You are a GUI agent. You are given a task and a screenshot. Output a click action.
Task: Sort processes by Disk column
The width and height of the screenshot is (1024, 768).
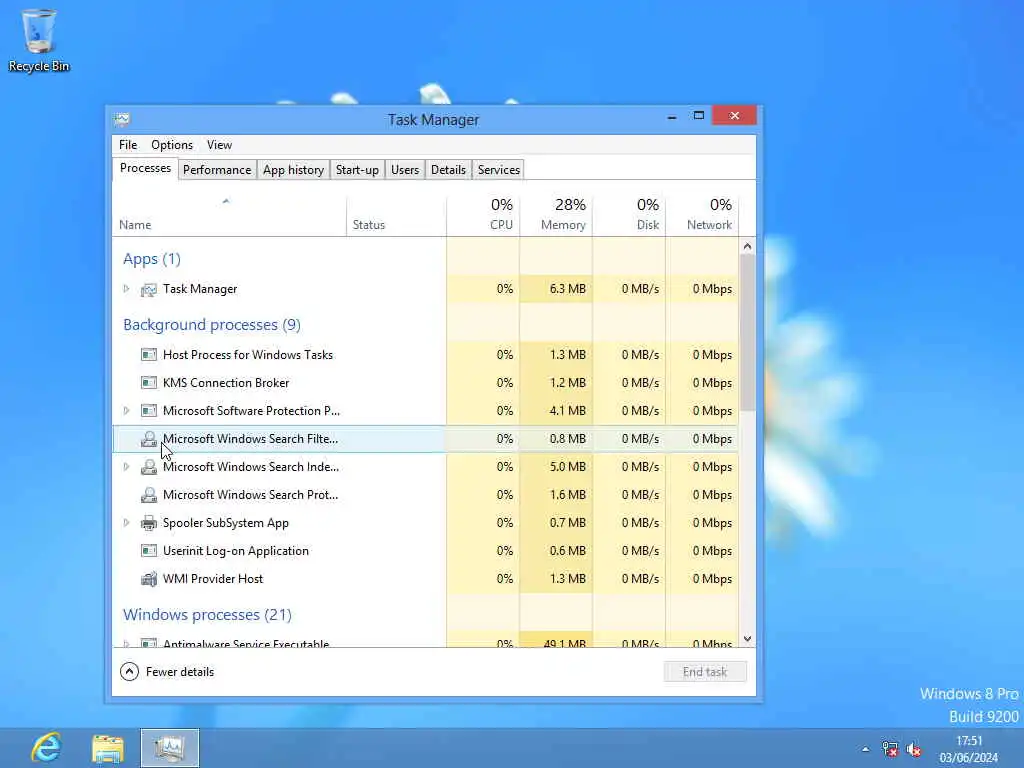point(629,215)
